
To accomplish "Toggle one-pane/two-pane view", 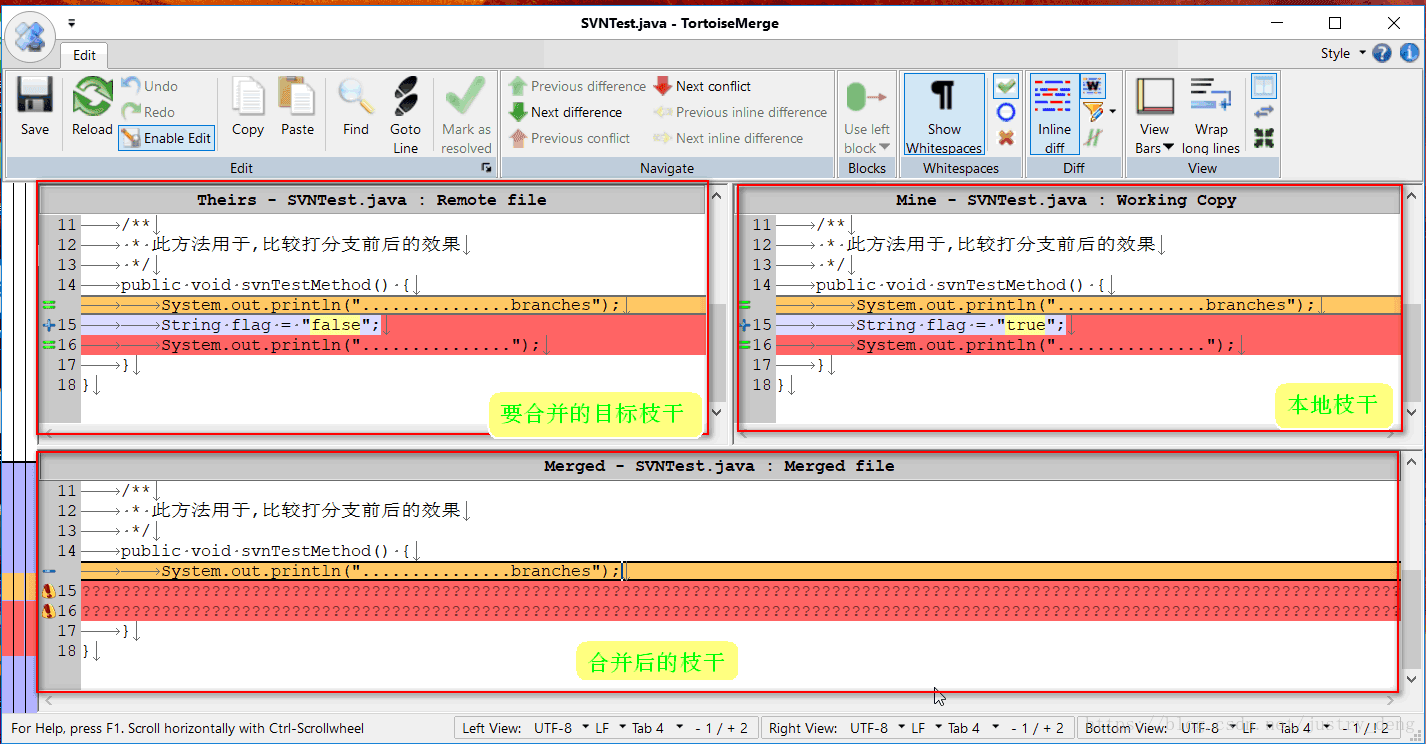I will pos(1264,86).
